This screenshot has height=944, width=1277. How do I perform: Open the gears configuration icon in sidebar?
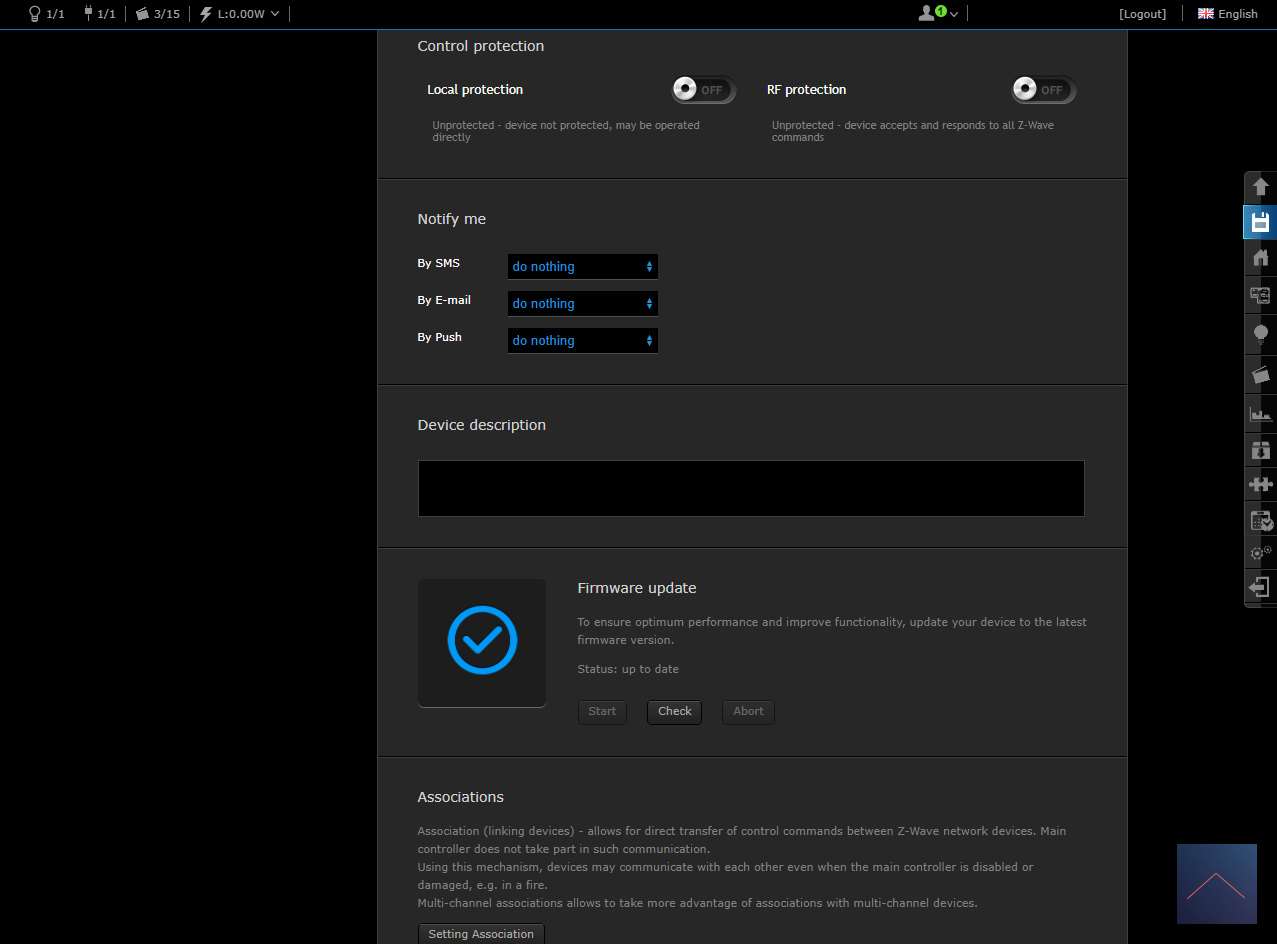pyautogui.click(x=1260, y=552)
